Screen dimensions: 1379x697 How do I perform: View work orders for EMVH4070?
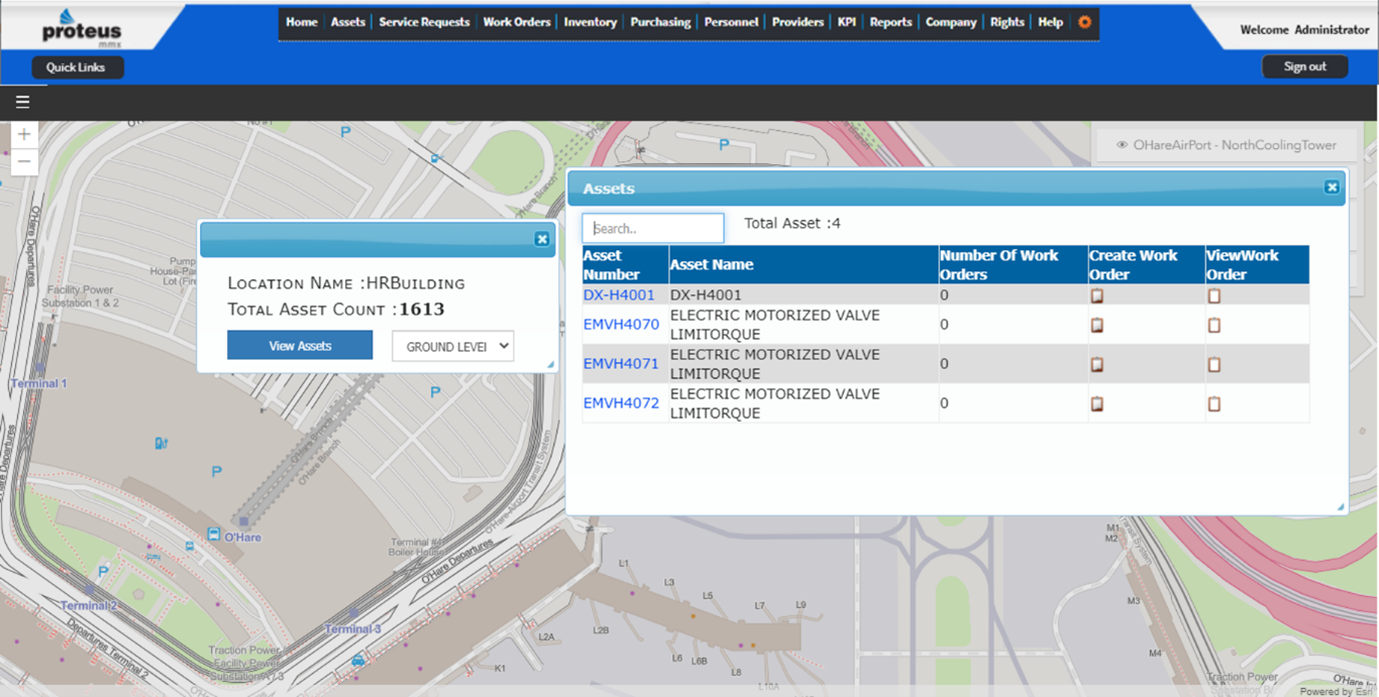click(1214, 325)
